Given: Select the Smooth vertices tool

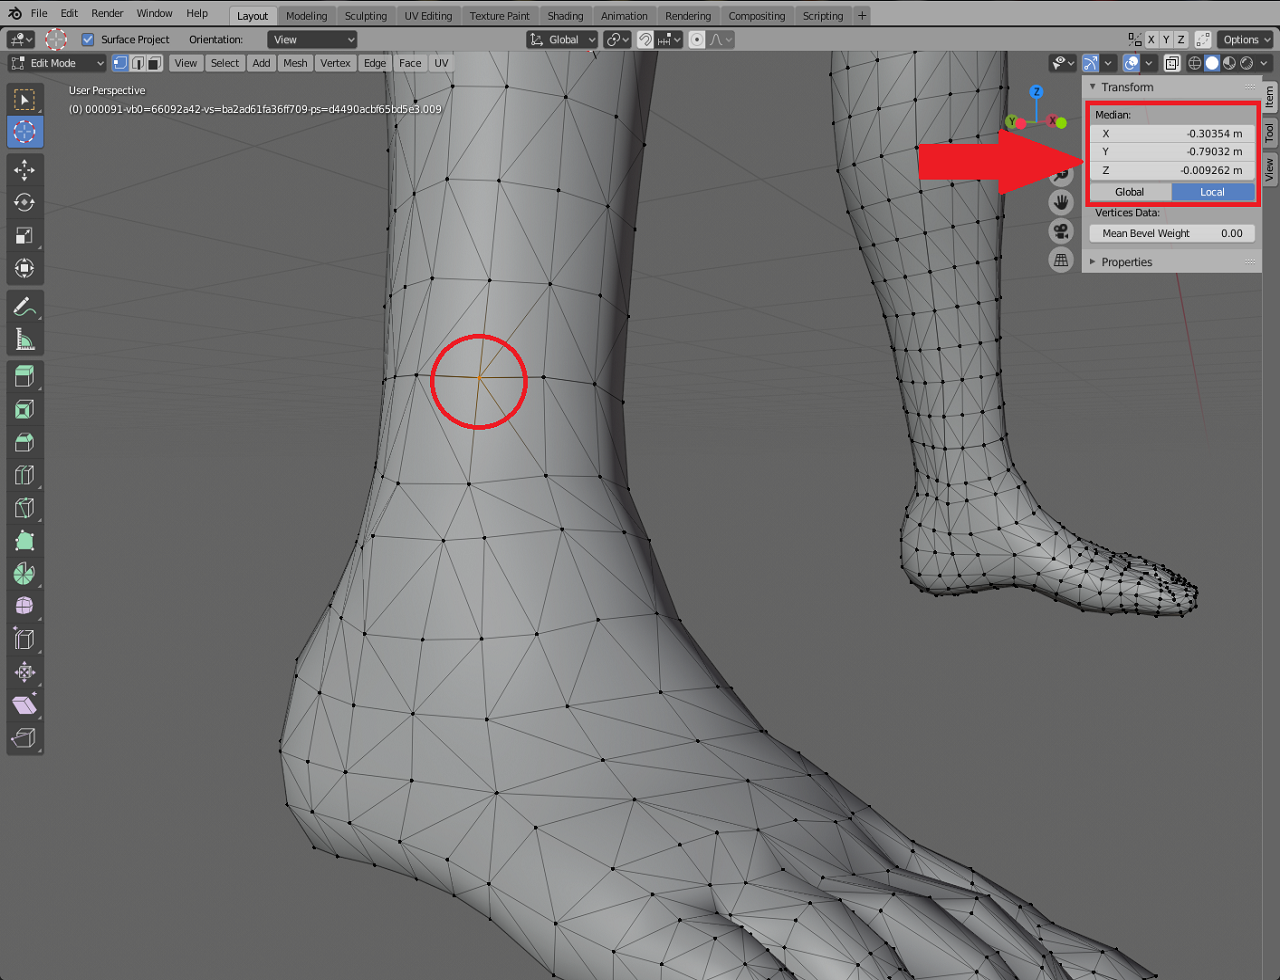Looking at the screenshot, I should [25, 606].
